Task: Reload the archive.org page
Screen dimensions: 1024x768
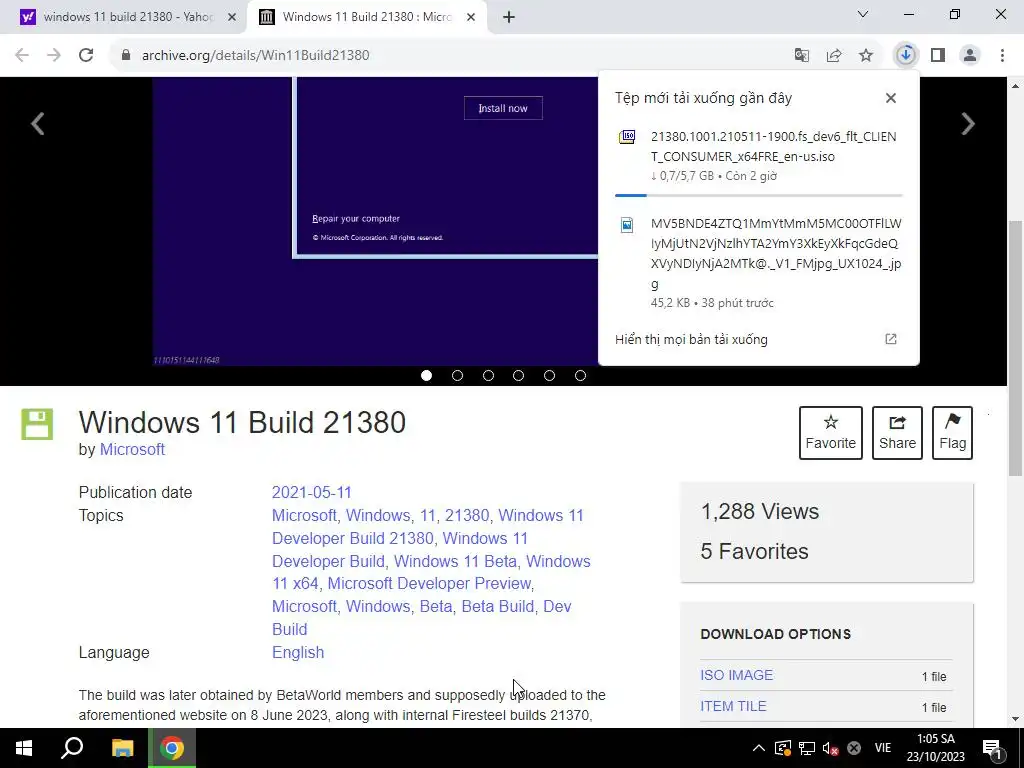Action: 86,55
